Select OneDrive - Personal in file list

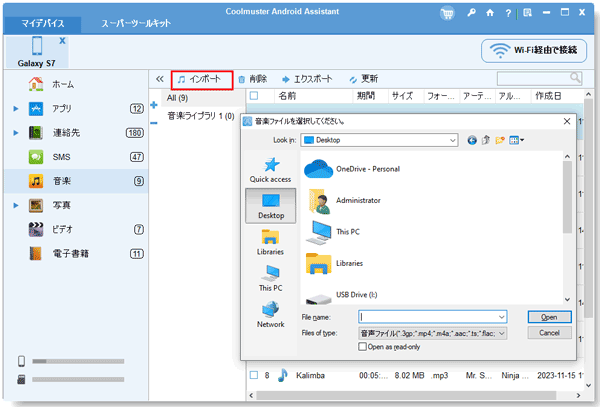352,169
